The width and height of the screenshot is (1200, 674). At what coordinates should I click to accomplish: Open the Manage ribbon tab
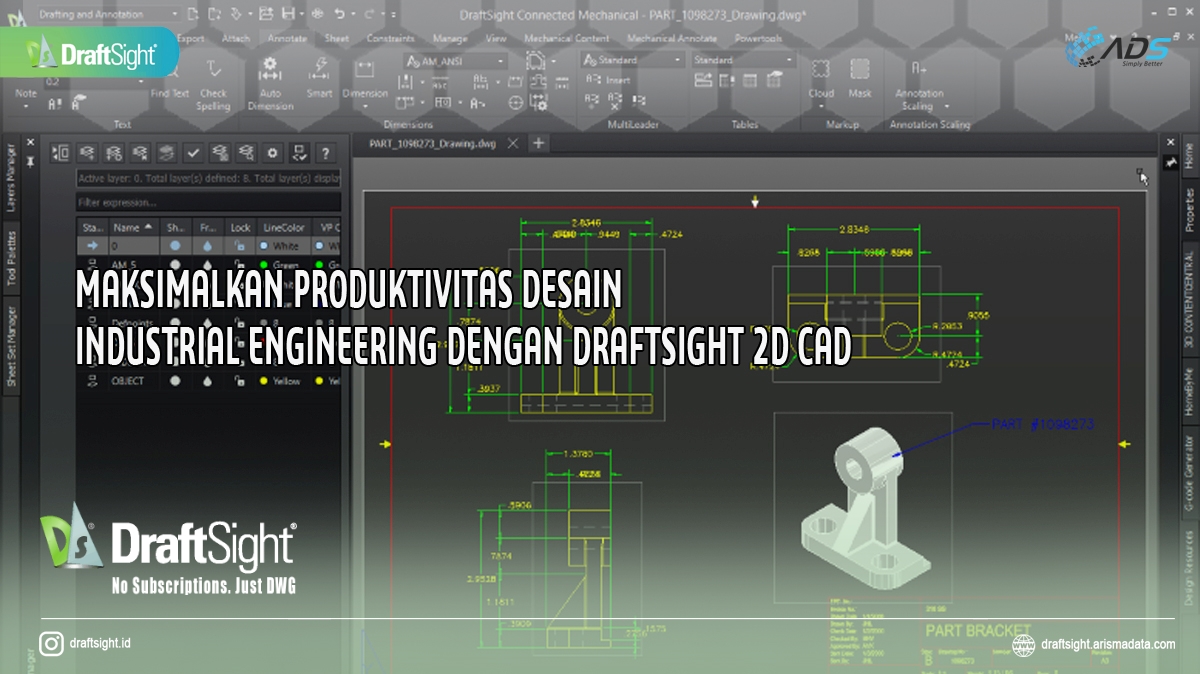click(x=449, y=38)
